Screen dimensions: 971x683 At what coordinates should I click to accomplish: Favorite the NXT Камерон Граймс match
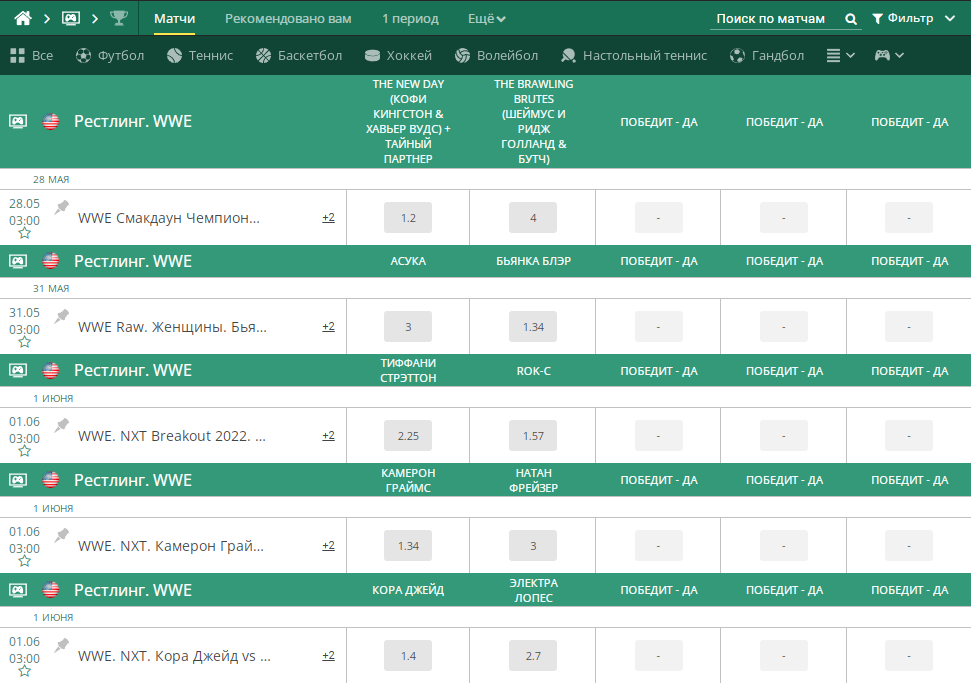[24, 561]
